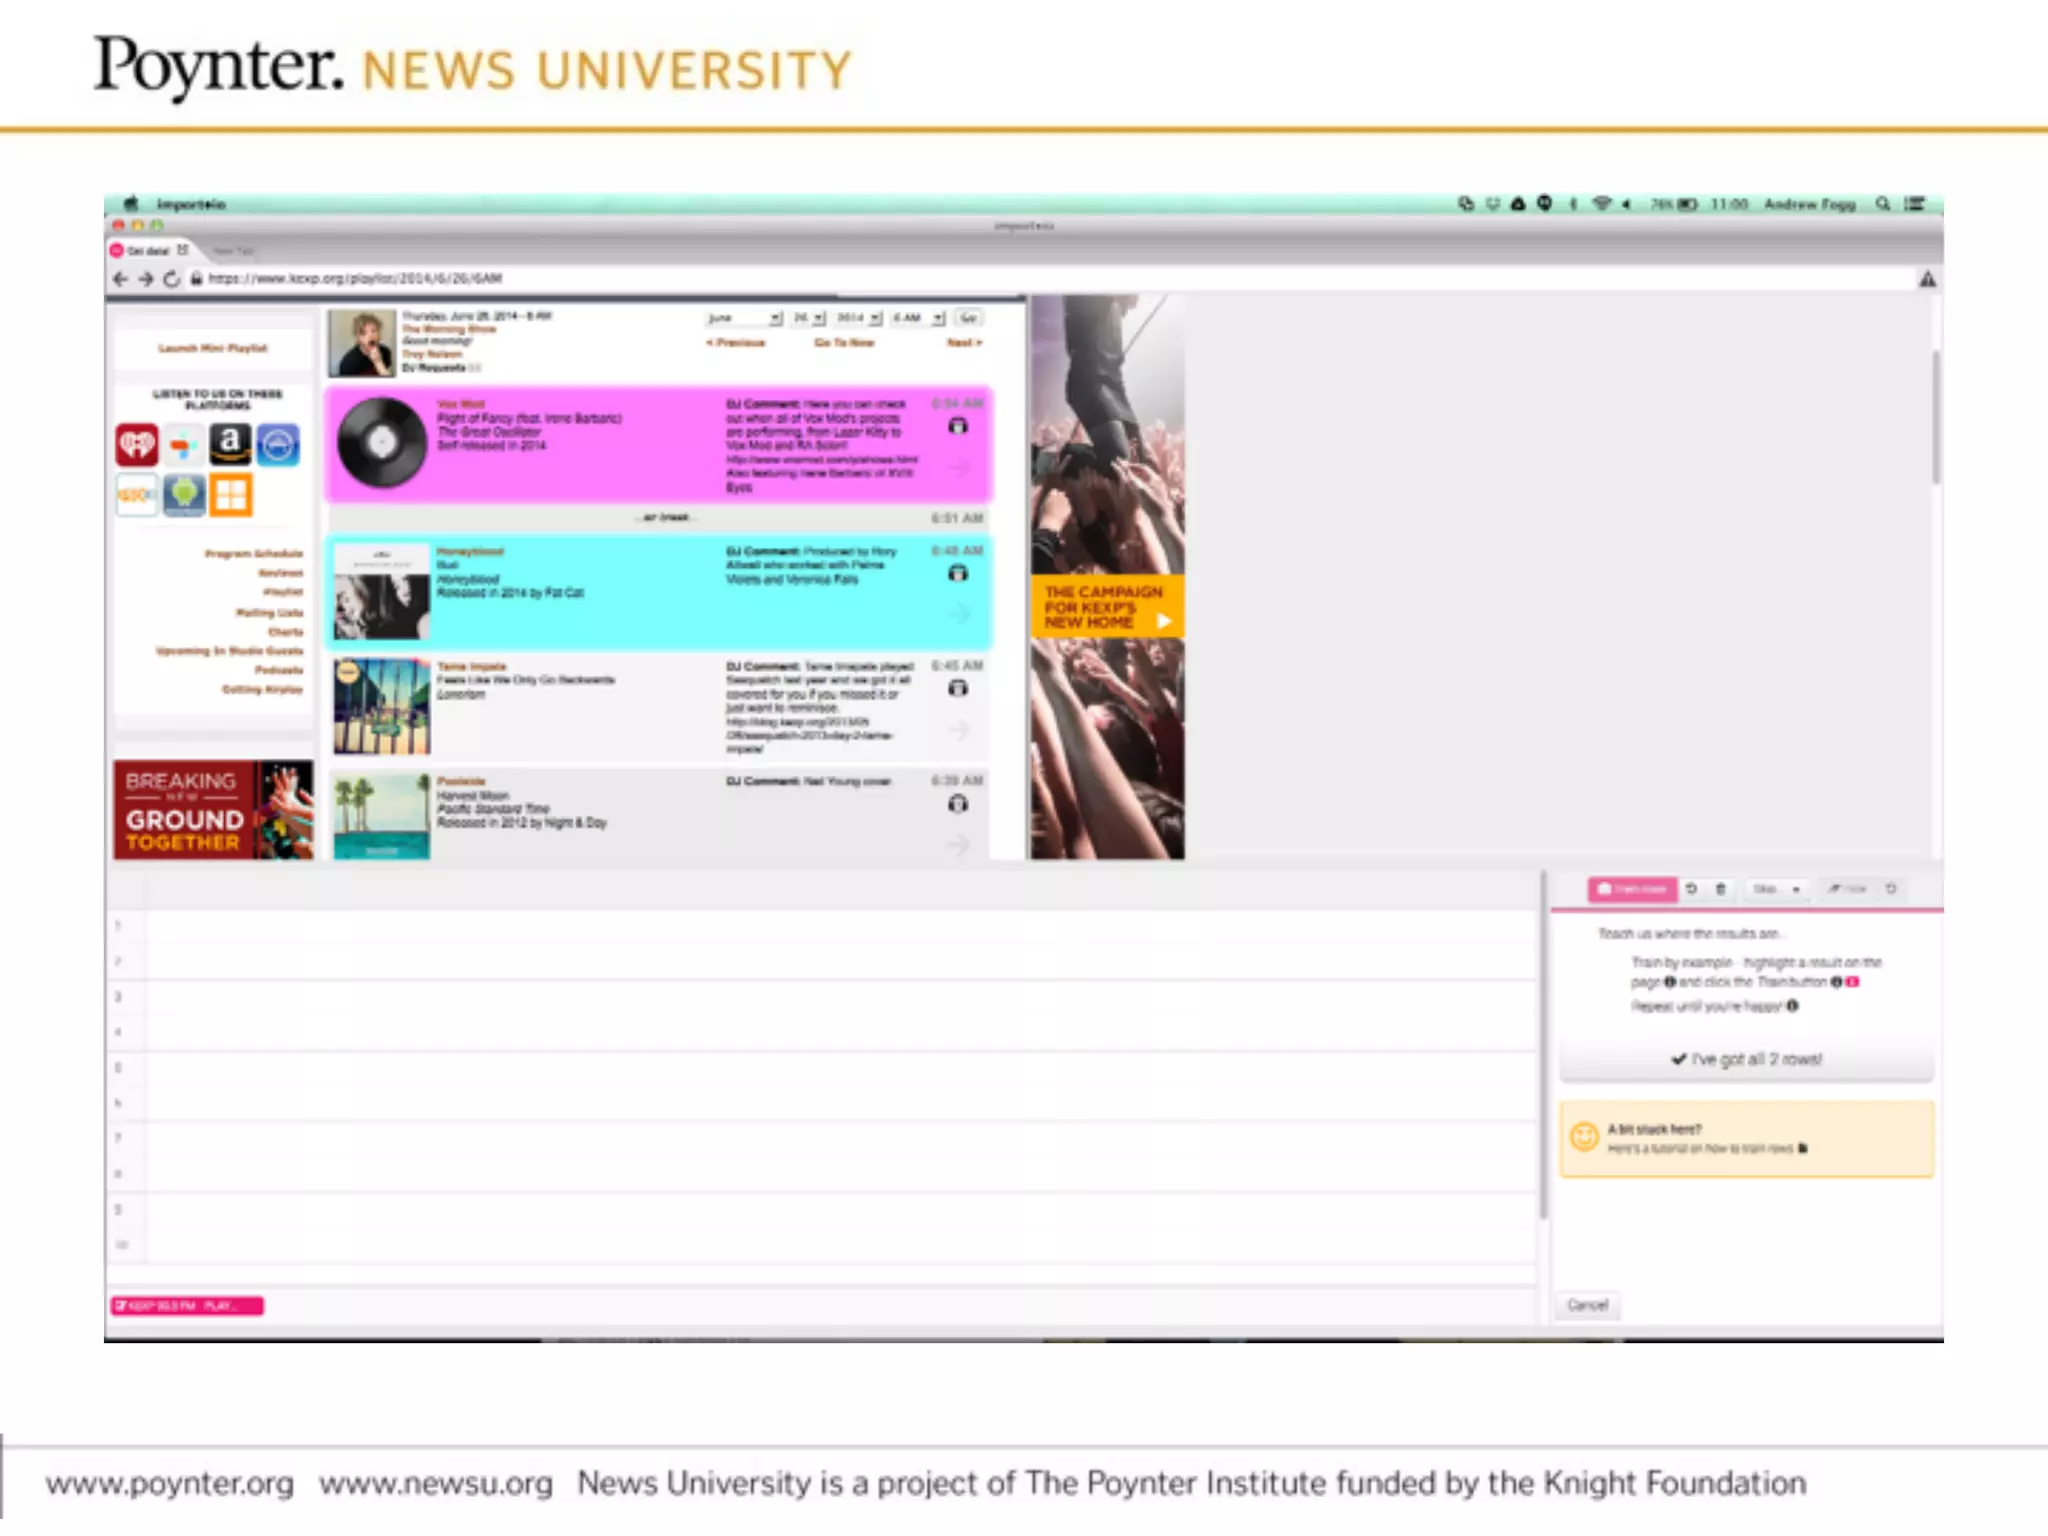Expand the dropdown in the training toolbar
2048x1536 pixels.
tap(1777, 889)
